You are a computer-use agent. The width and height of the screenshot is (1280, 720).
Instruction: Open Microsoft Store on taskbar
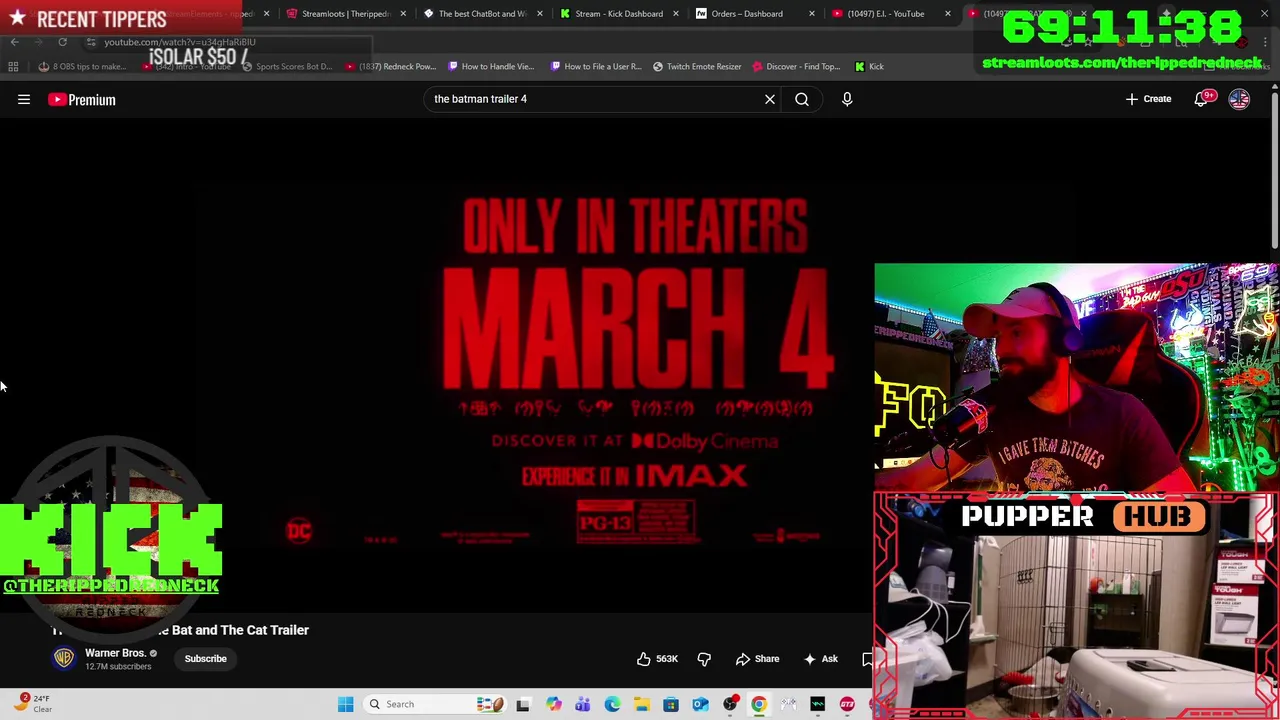coord(671,704)
